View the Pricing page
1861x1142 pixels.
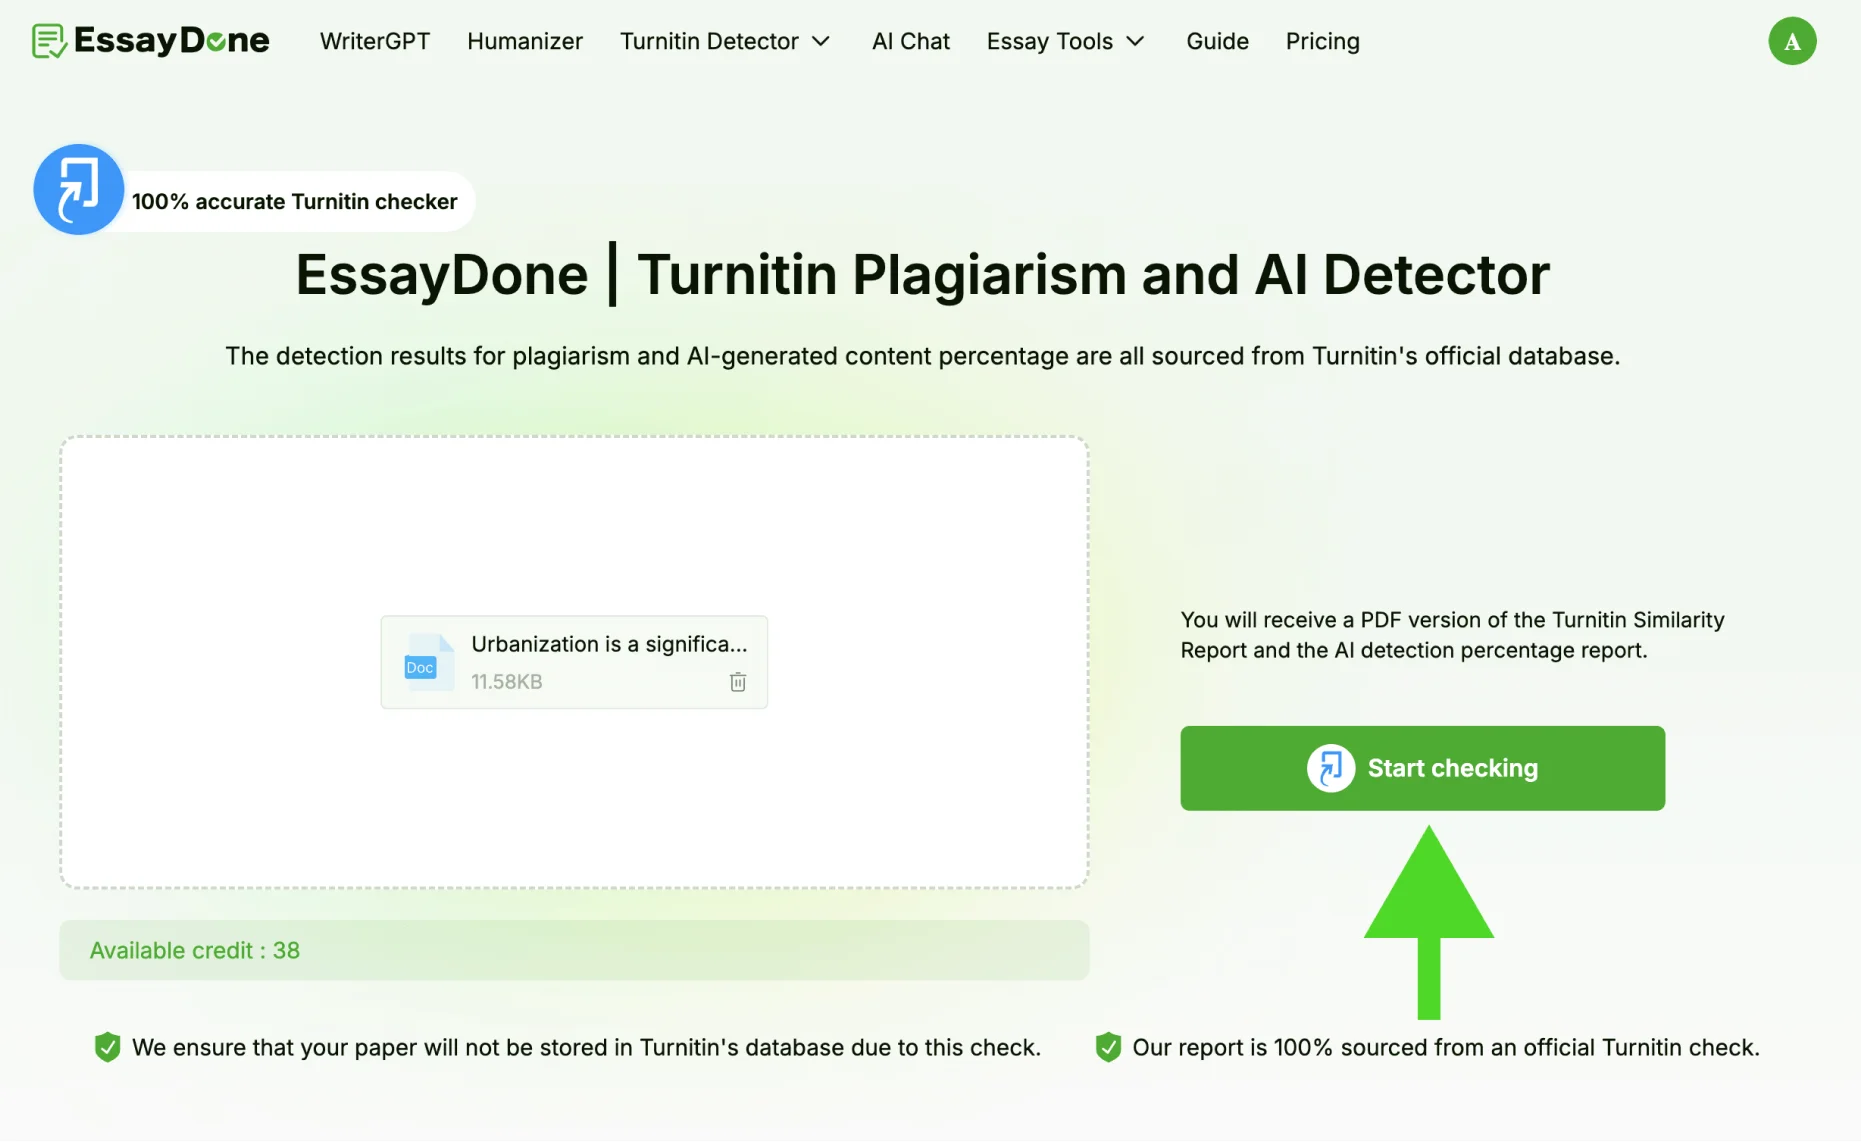coord(1322,41)
